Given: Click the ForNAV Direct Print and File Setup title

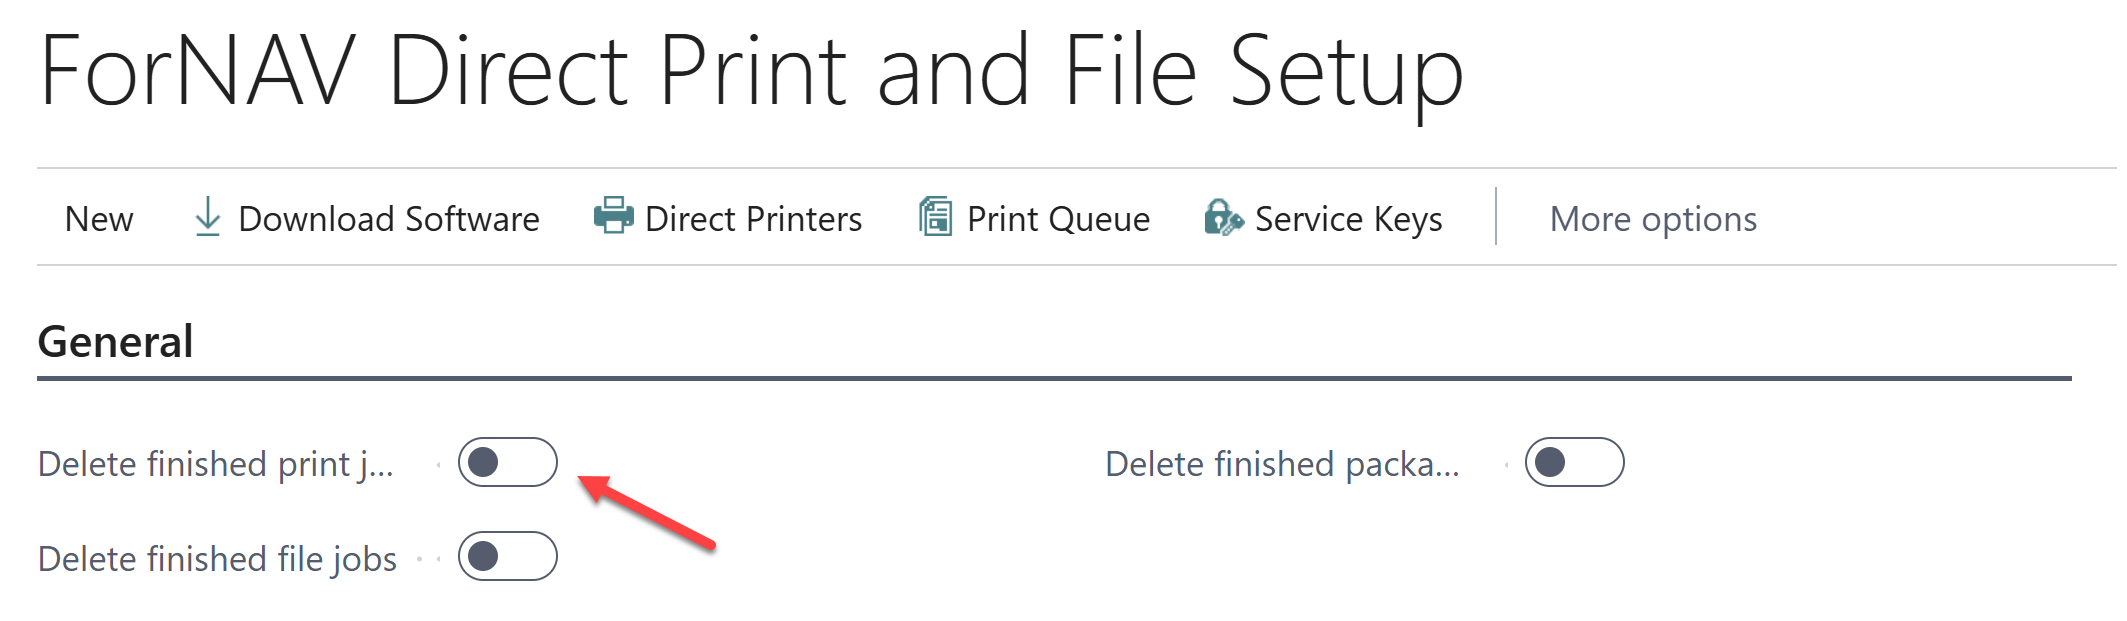Looking at the screenshot, I should [751, 71].
